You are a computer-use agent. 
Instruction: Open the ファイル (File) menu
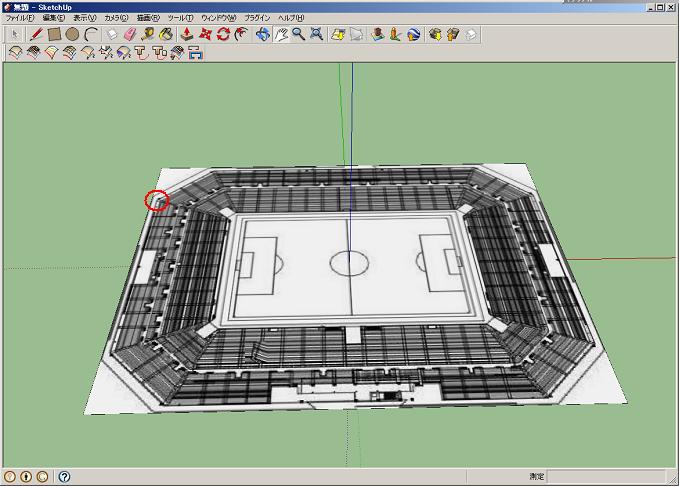click(x=20, y=18)
